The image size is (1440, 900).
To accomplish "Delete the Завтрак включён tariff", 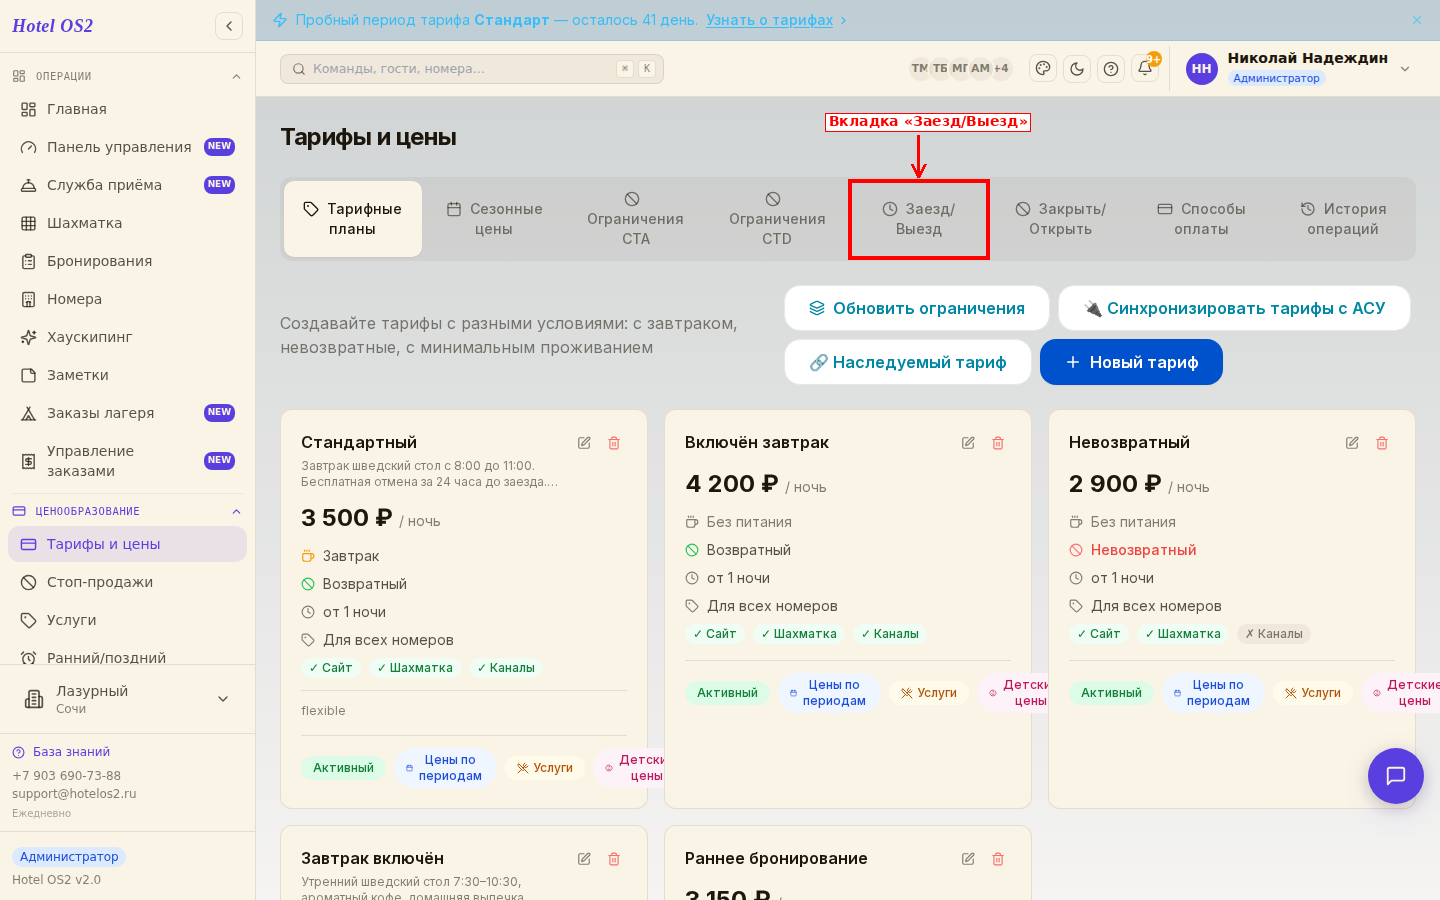I will coord(614,859).
